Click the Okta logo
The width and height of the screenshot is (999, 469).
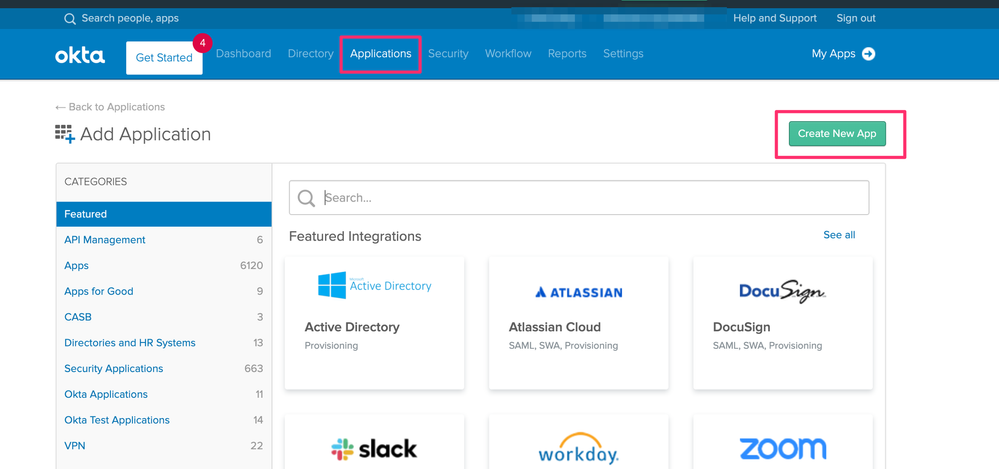(80, 55)
